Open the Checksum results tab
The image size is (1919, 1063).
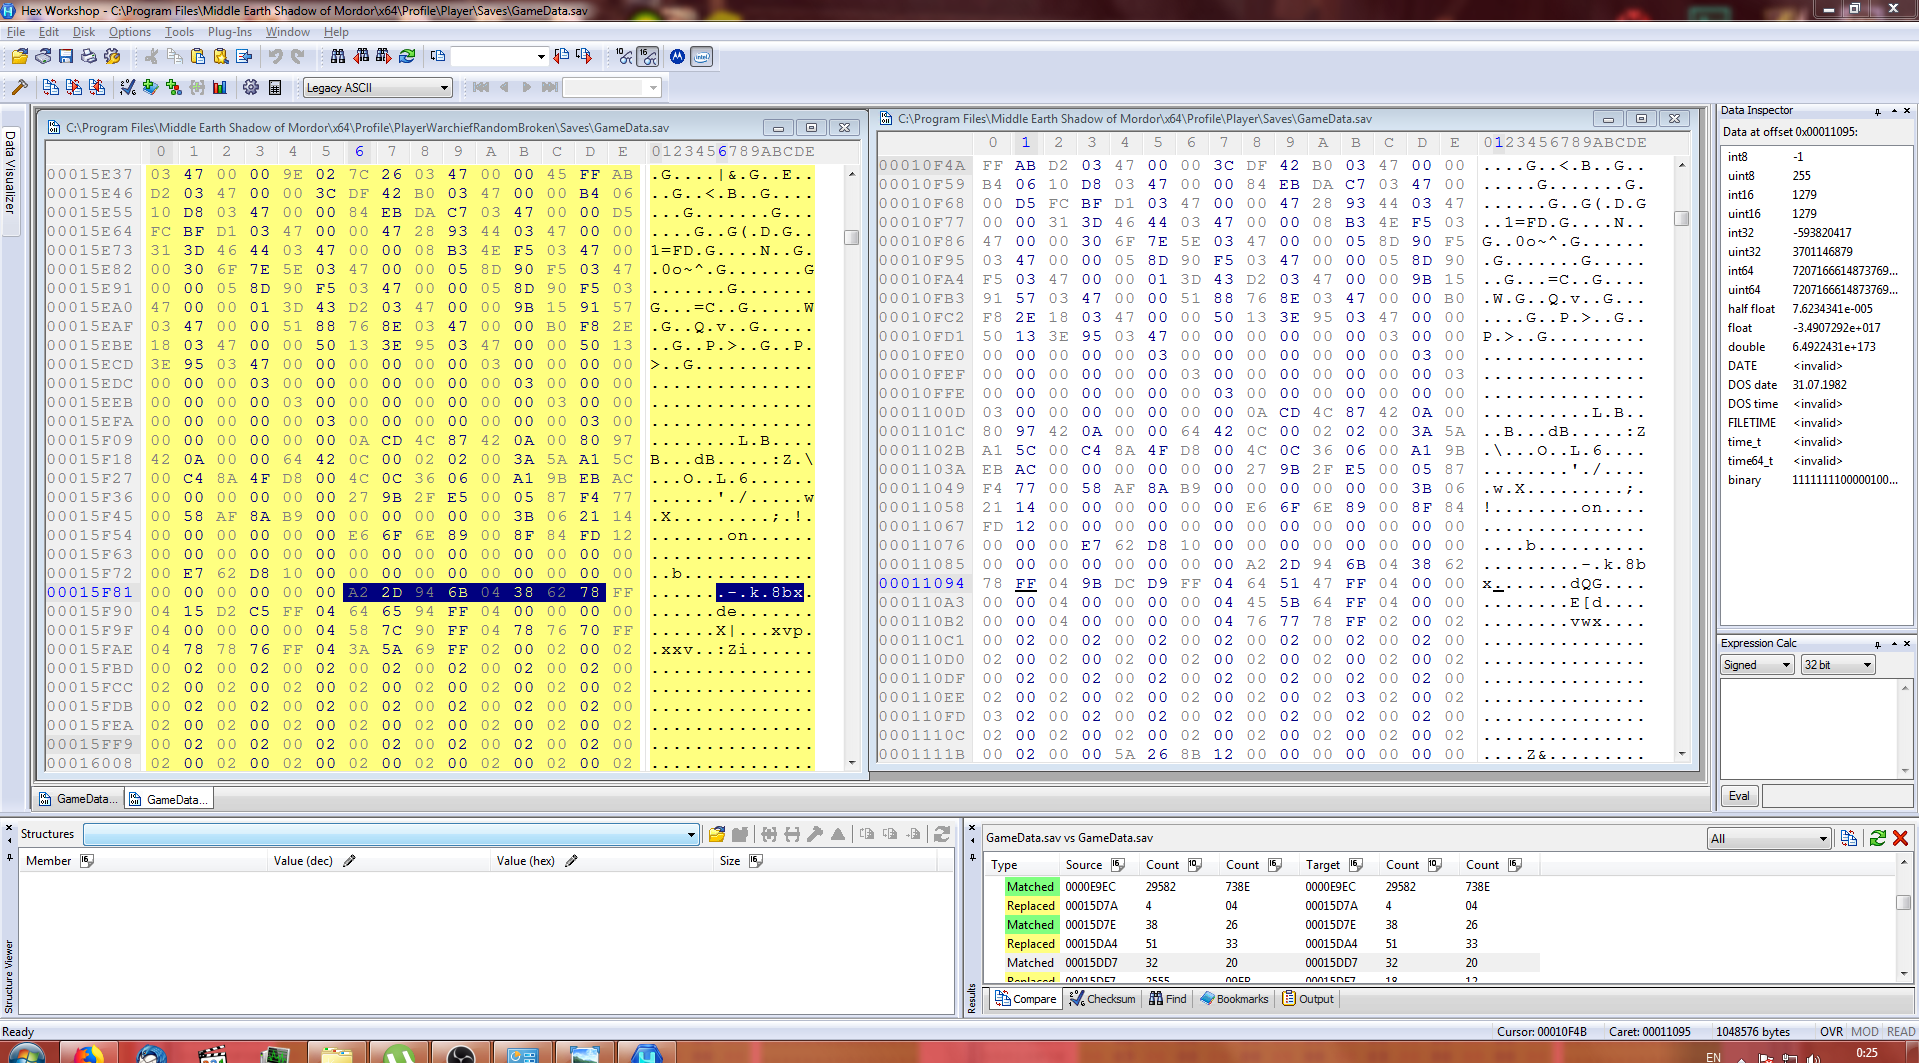(1102, 999)
